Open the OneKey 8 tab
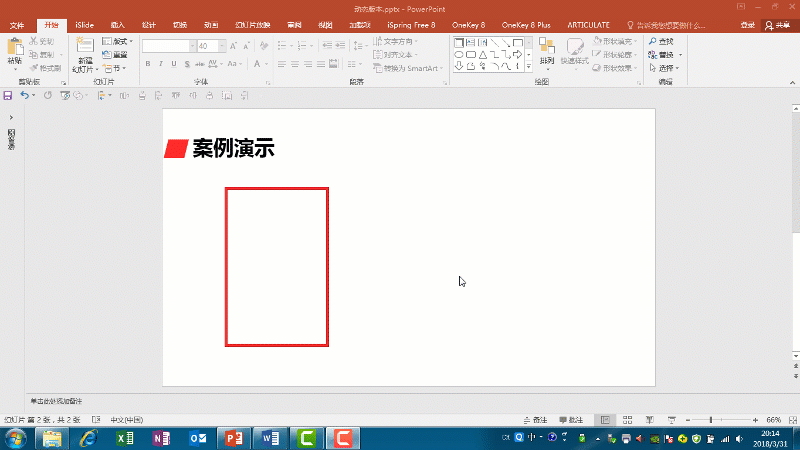The image size is (800, 450). point(468,25)
